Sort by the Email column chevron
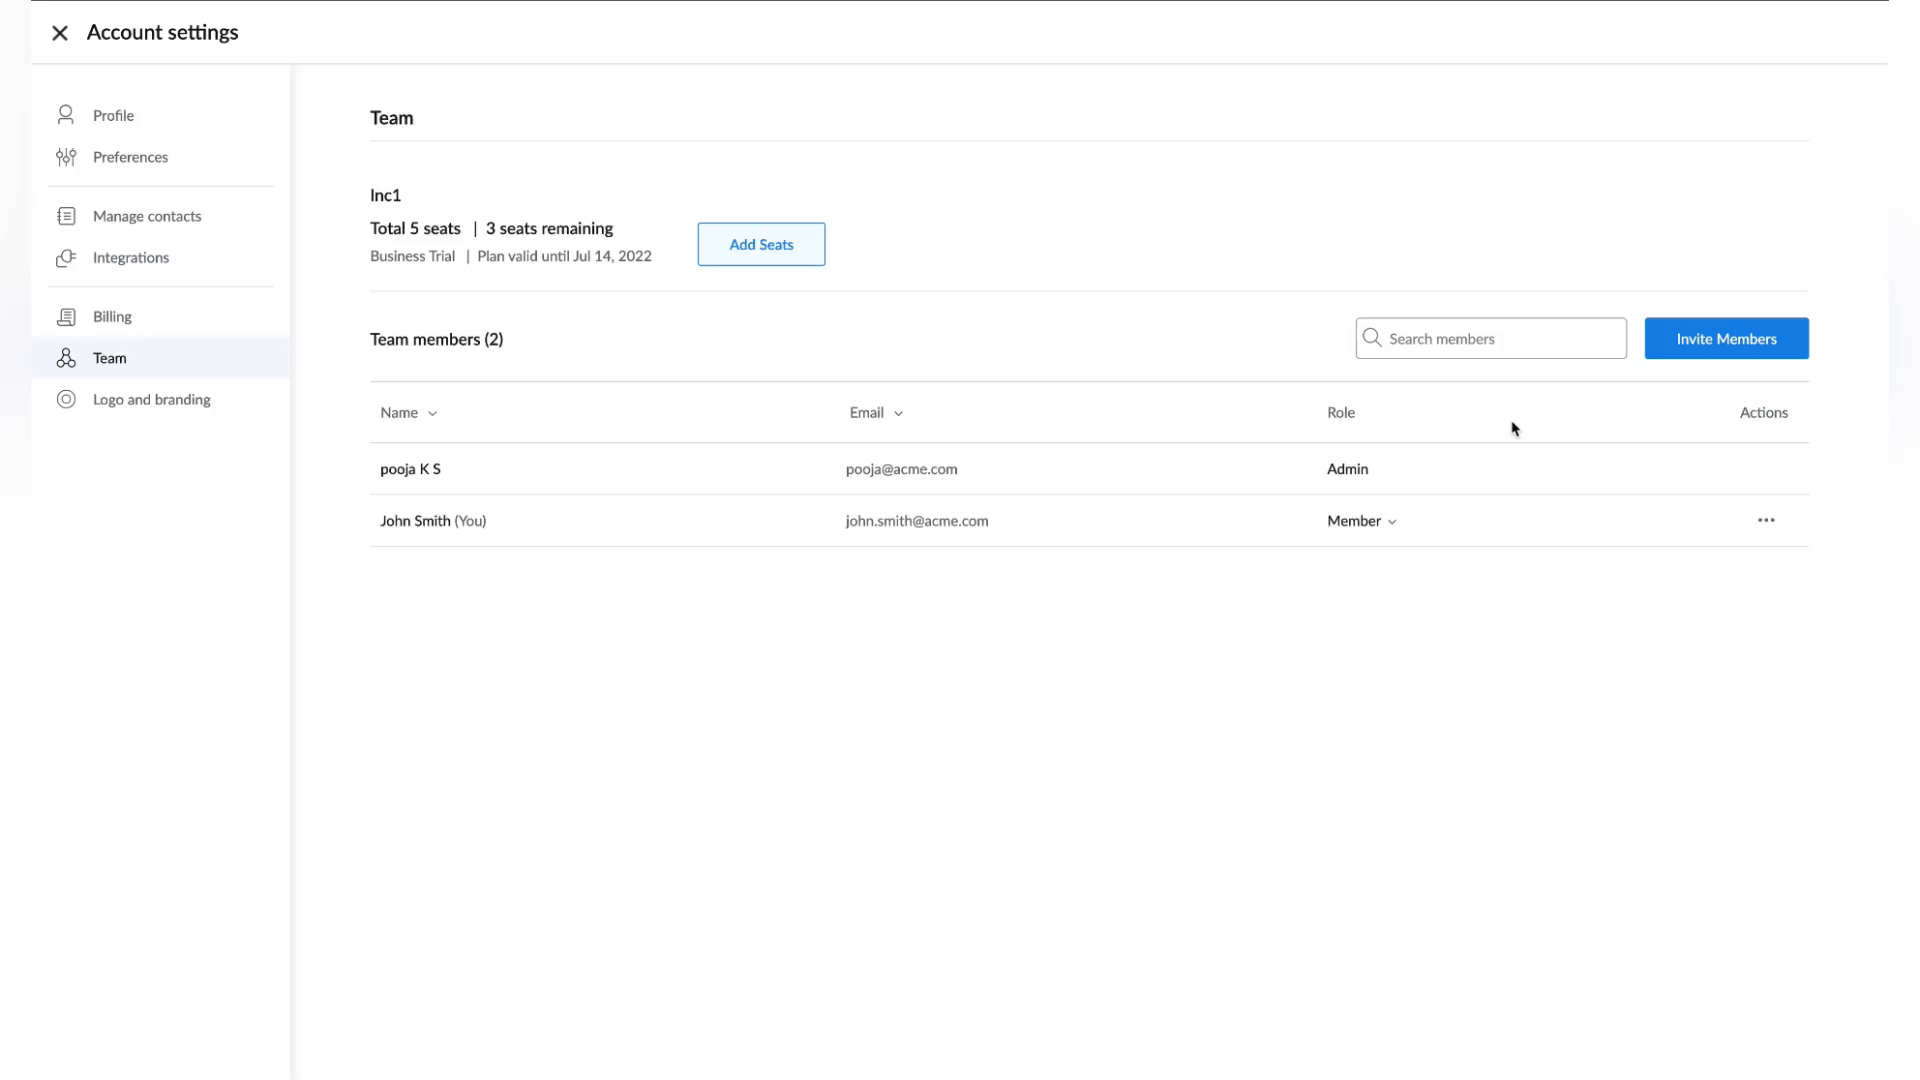Viewport: 1920px width, 1080px height. tap(898, 413)
